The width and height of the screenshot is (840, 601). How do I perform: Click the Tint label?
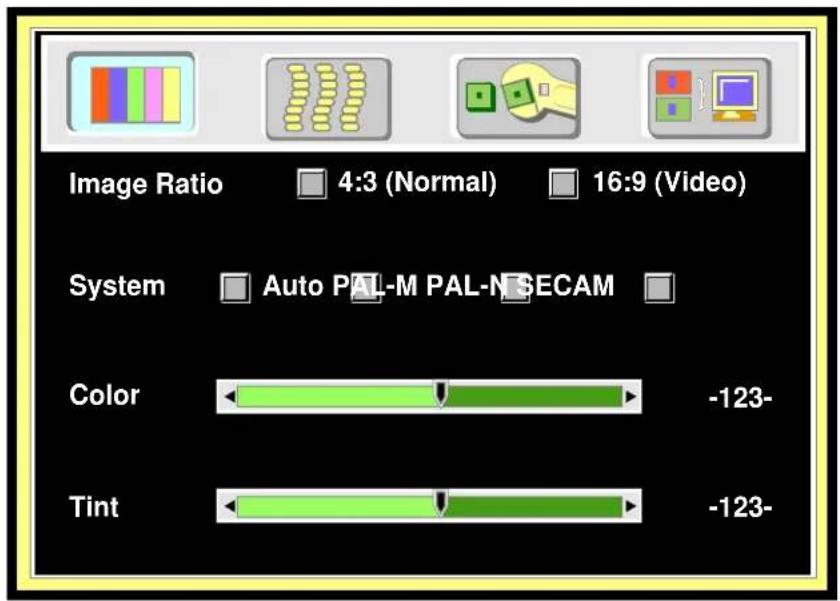[94, 507]
